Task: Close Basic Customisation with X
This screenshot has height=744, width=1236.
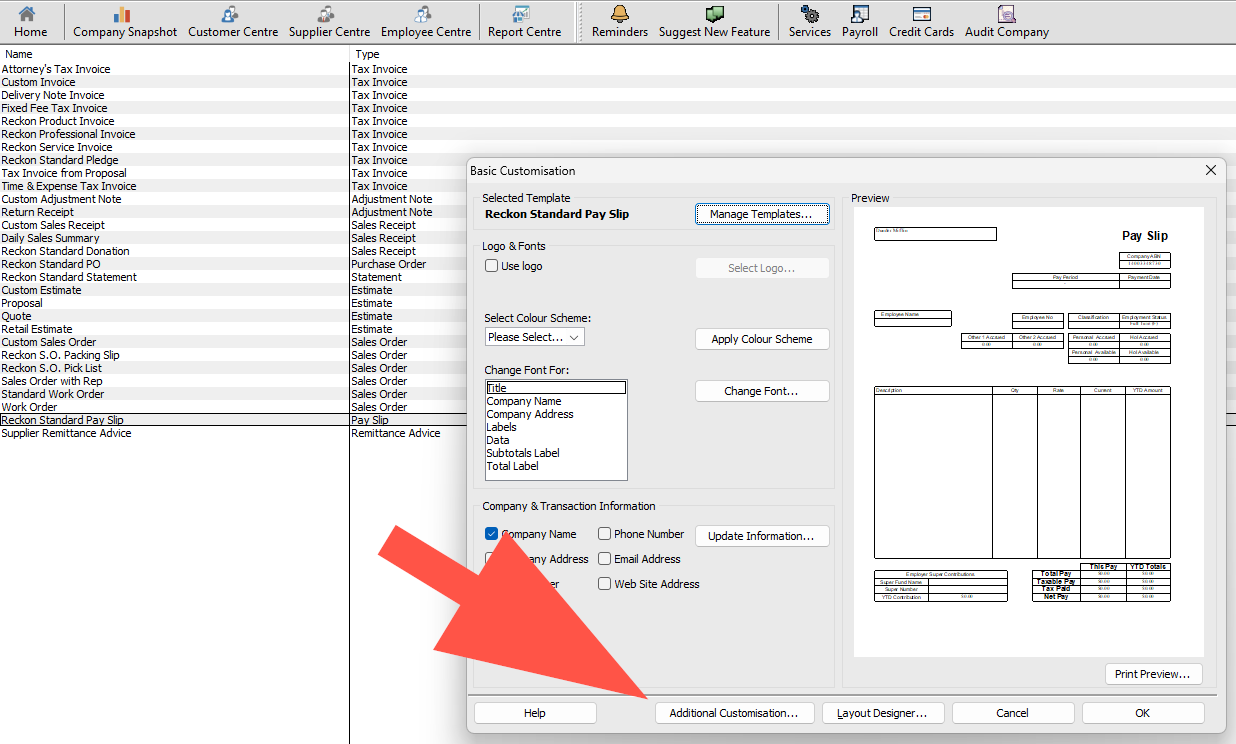Action: (1211, 171)
